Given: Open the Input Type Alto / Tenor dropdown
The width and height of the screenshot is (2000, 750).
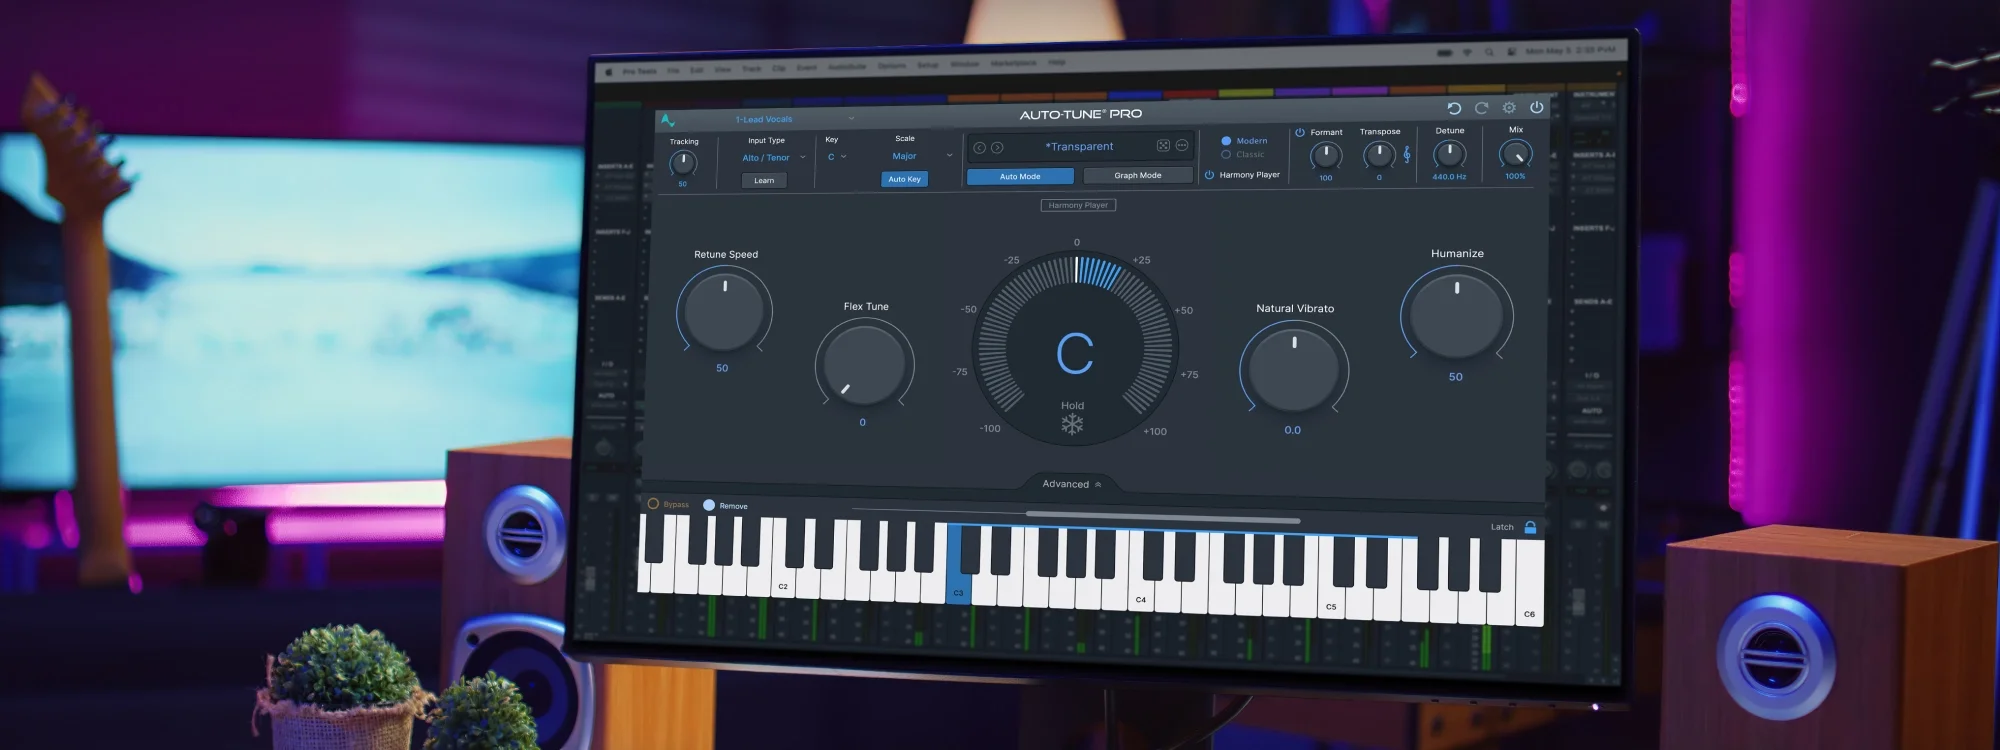Looking at the screenshot, I should point(773,158).
